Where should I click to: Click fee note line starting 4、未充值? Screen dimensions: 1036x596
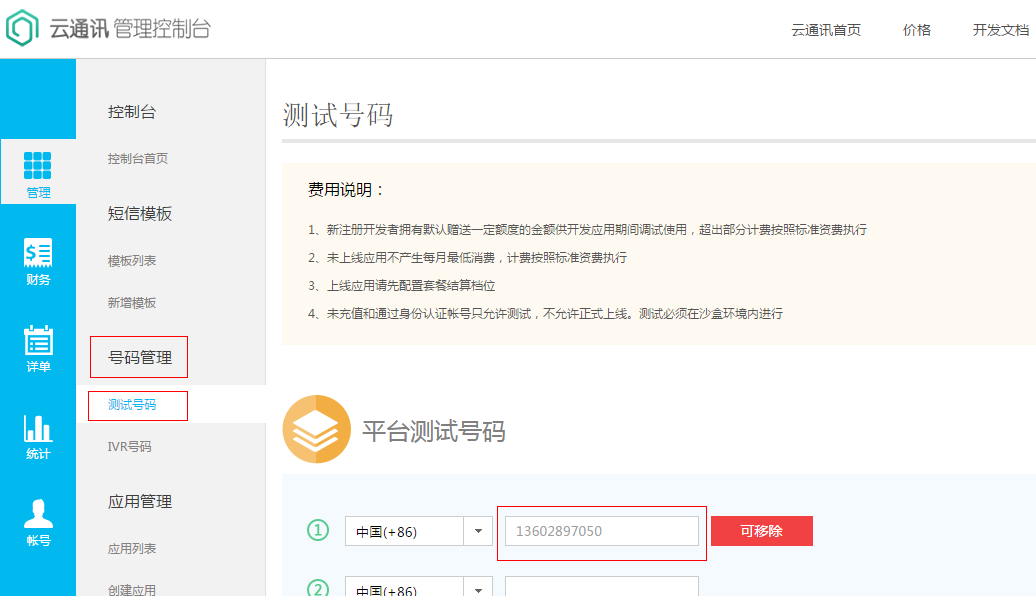(x=545, y=313)
